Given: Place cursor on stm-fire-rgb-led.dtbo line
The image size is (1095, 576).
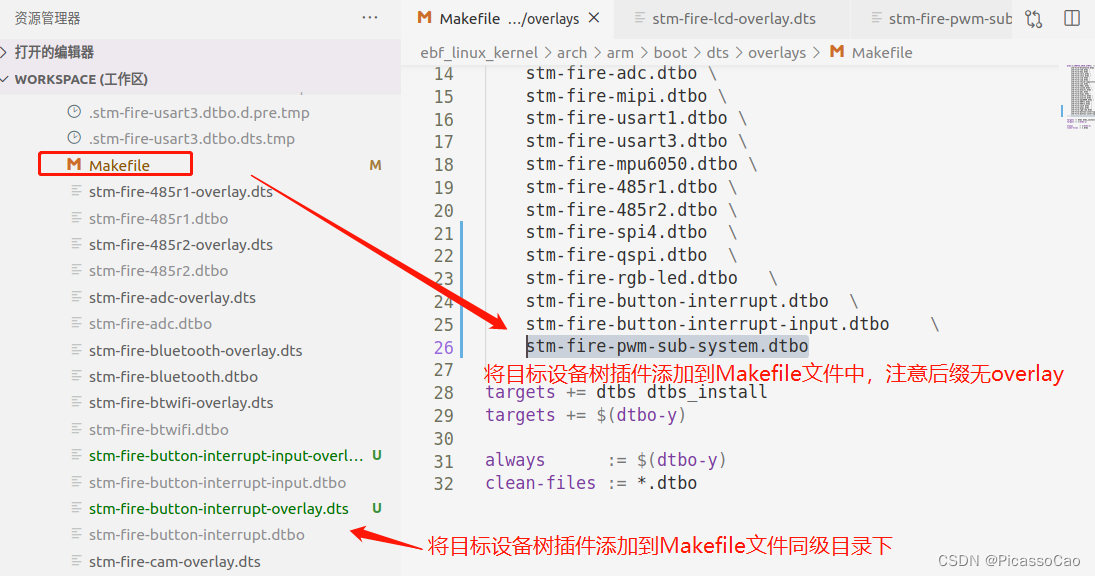Looking at the screenshot, I should pyautogui.click(x=651, y=278).
